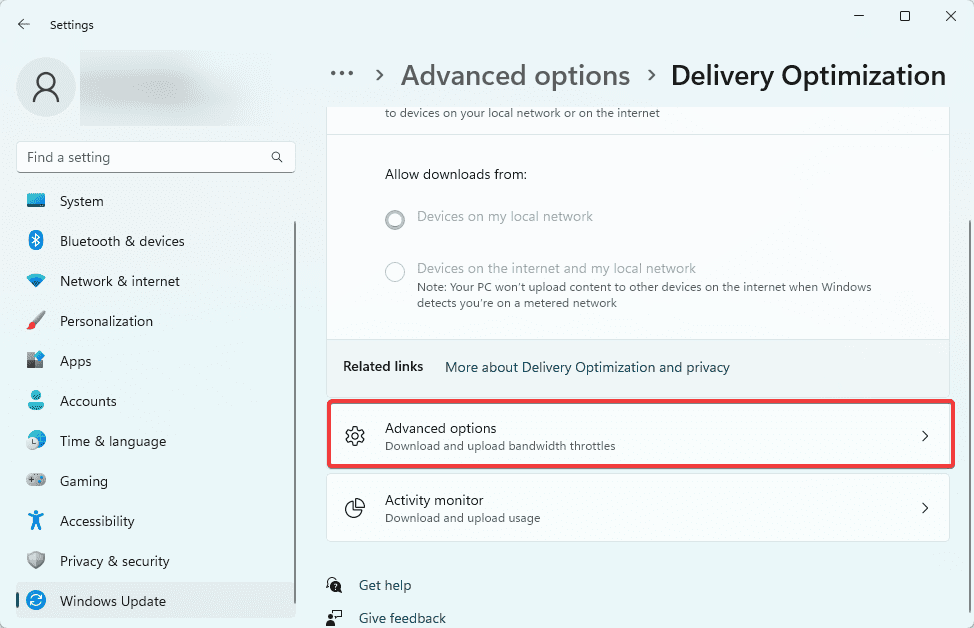Click the Give feedback icon

click(334, 617)
